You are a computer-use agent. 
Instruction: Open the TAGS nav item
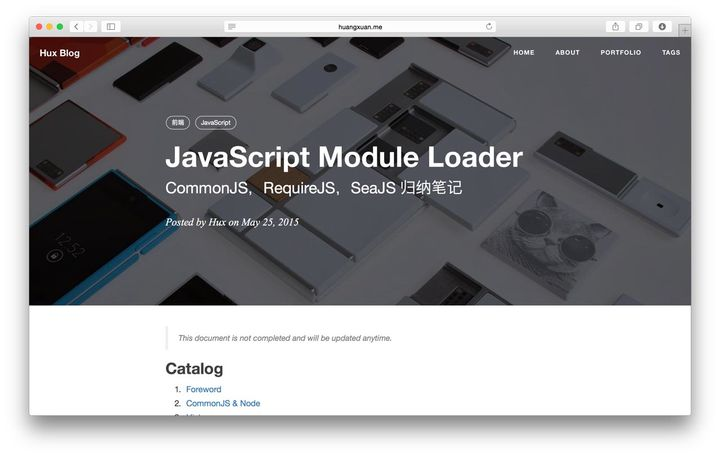671,52
